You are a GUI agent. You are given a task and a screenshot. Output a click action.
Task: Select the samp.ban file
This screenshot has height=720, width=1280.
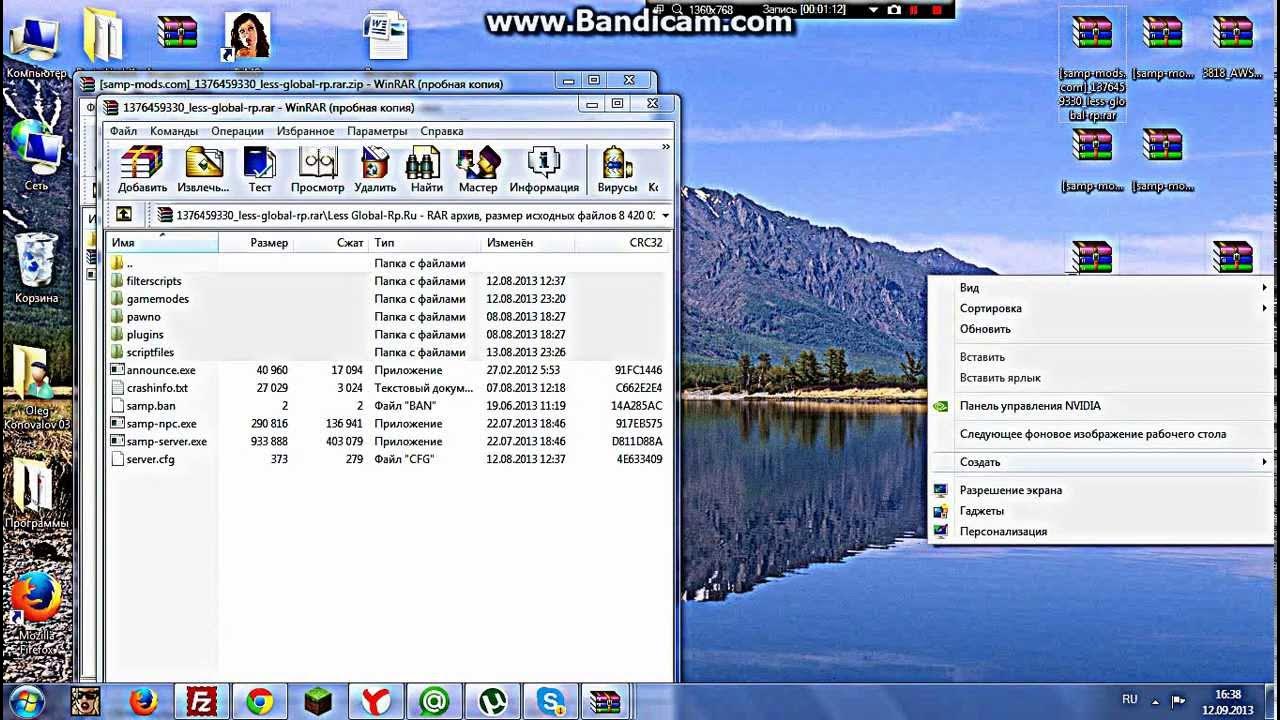(x=387, y=406)
